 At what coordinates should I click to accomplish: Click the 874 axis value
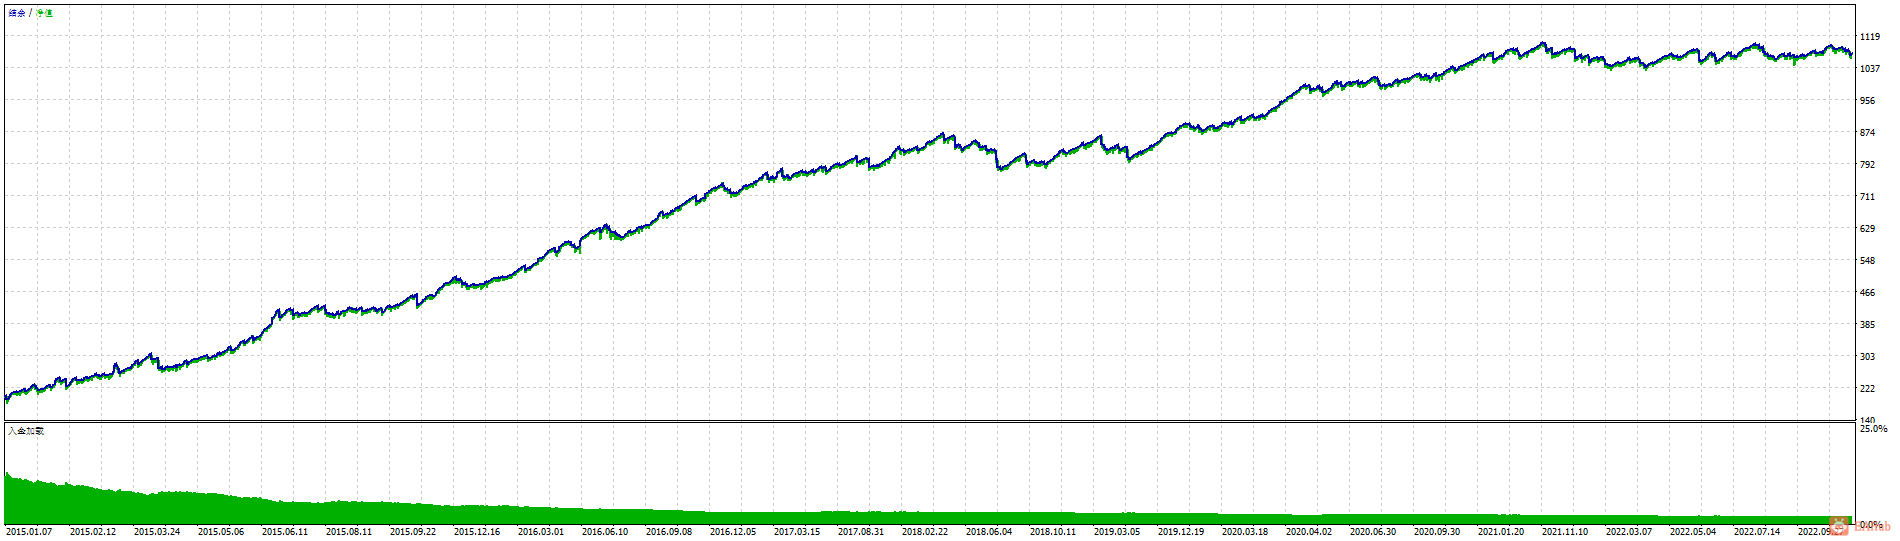point(1867,133)
